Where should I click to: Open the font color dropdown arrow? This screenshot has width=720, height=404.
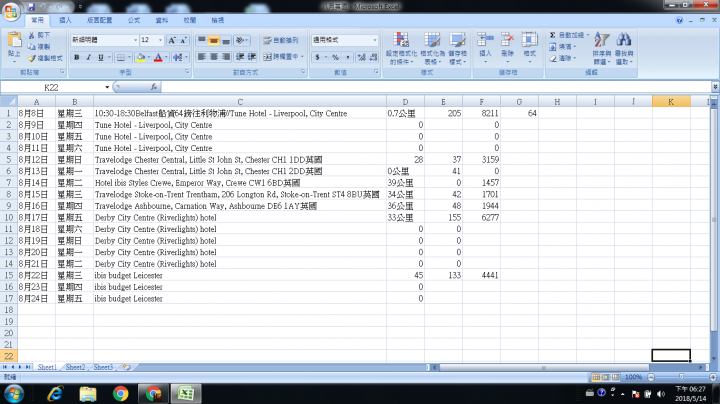click(166, 57)
